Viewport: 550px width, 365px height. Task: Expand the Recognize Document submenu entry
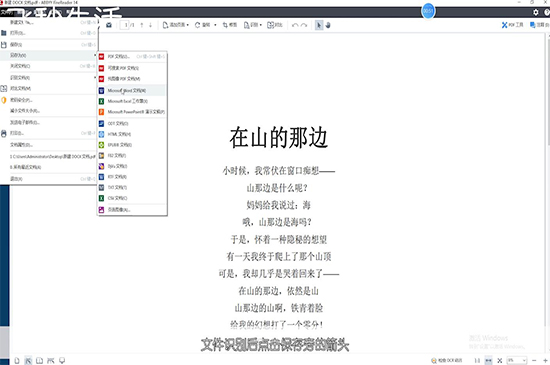[x=49, y=77]
